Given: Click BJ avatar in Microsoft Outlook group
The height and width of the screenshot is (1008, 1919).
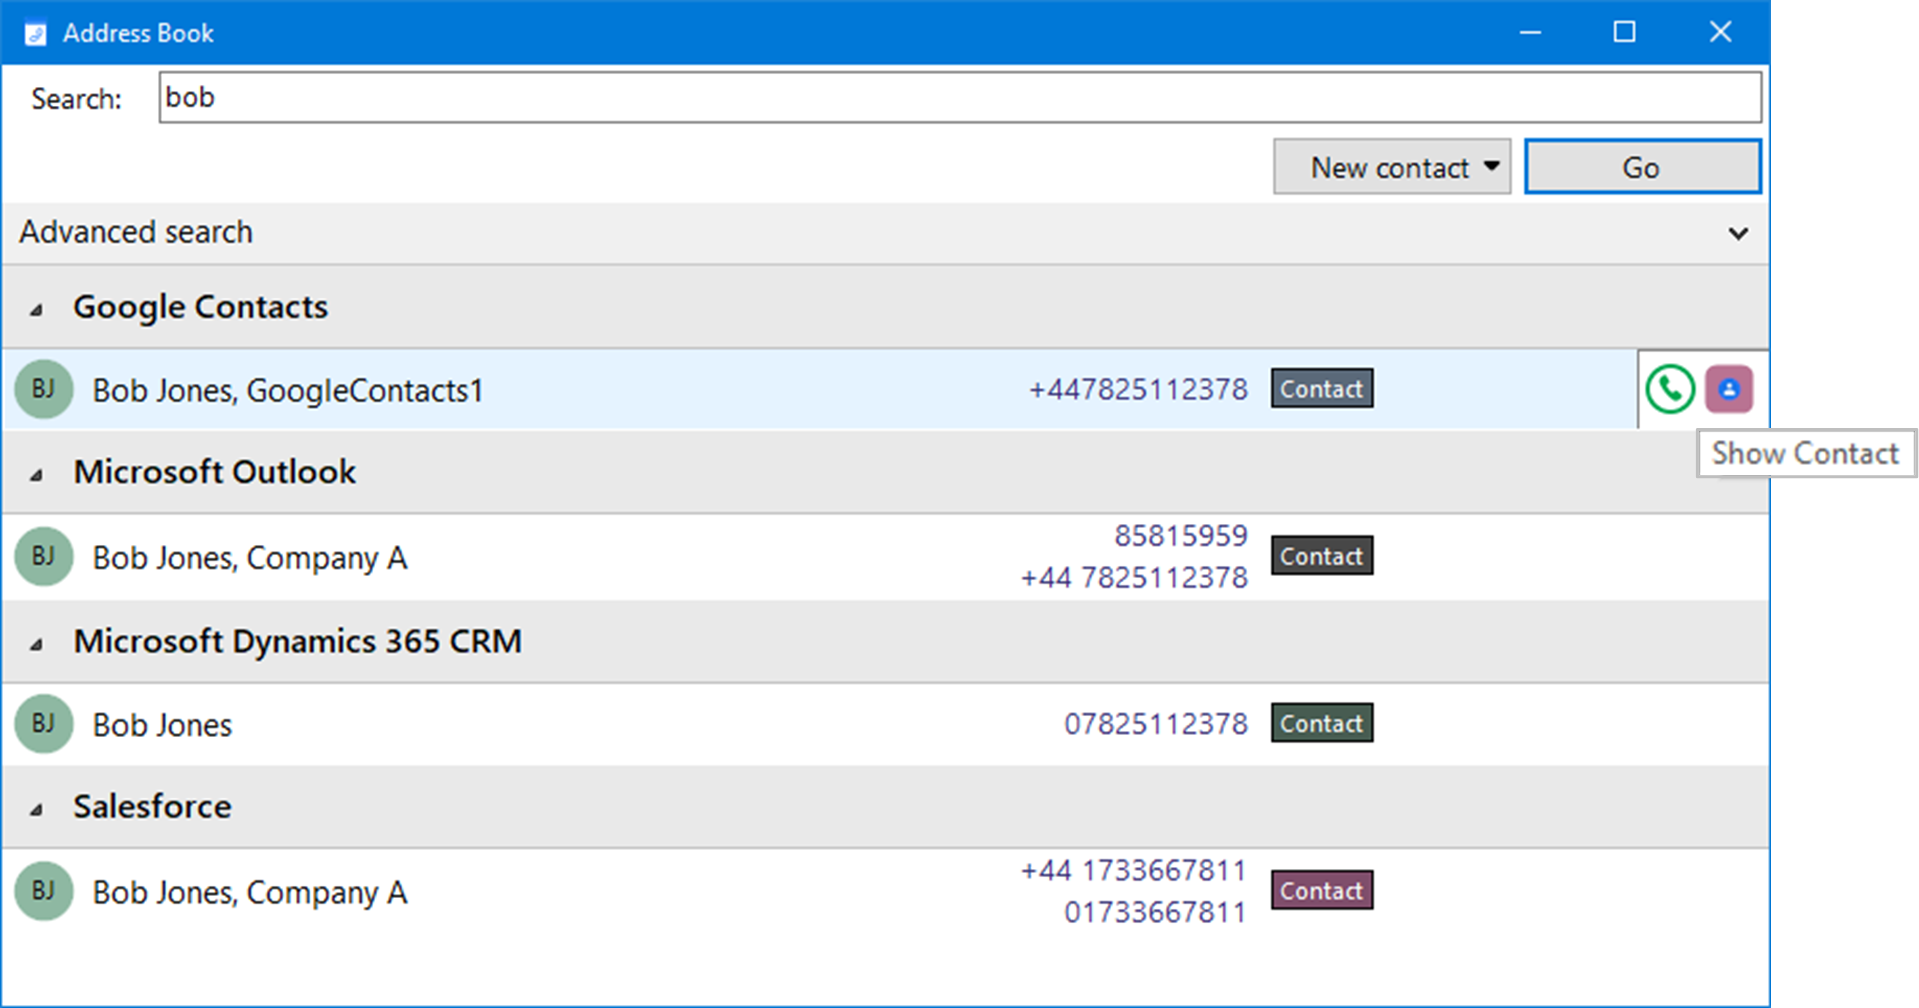Looking at the screenshot, I should coord(44,556).
